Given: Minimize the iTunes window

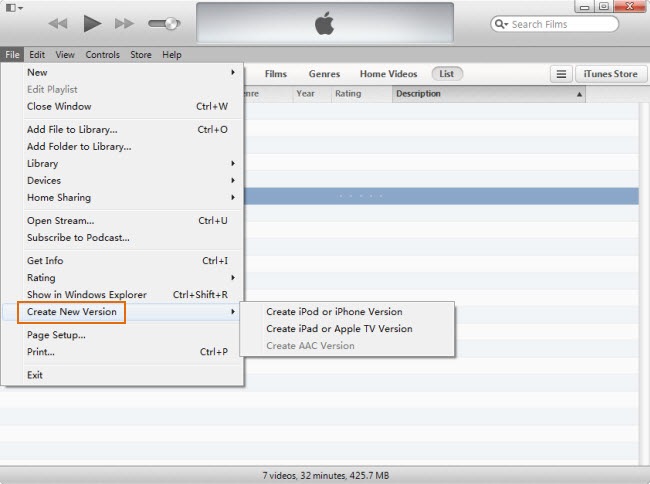Looking at the screenshot, I should 584,6.
